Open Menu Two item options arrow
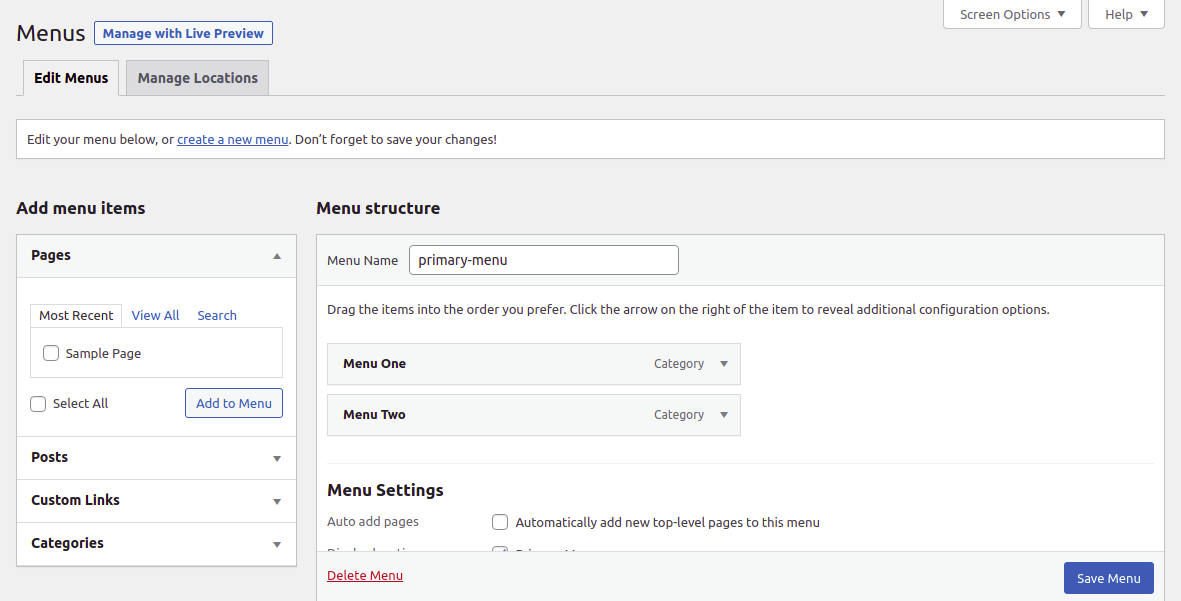Screen dimensions: 1181x601 pyautogui.click(x=724, y=415)
